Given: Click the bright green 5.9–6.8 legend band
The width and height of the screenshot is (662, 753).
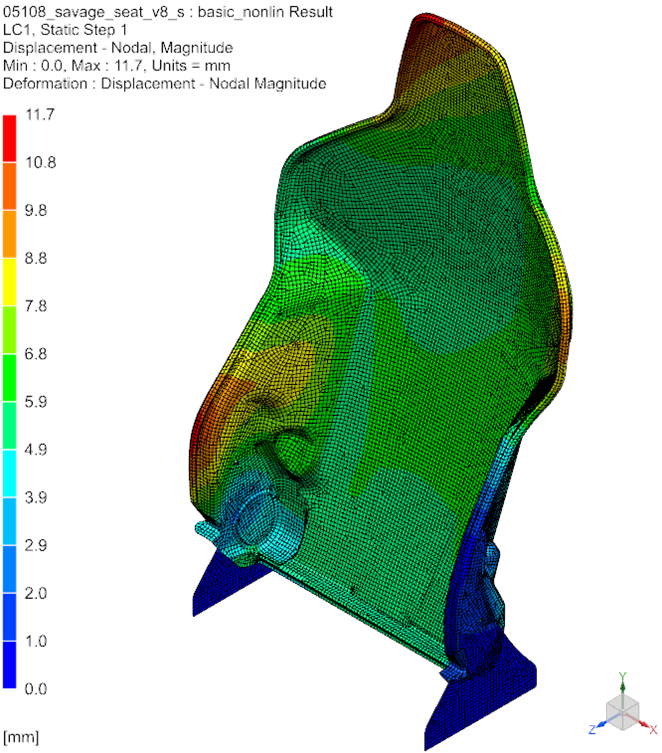Looking at the screenshot, I should point(10,377).
